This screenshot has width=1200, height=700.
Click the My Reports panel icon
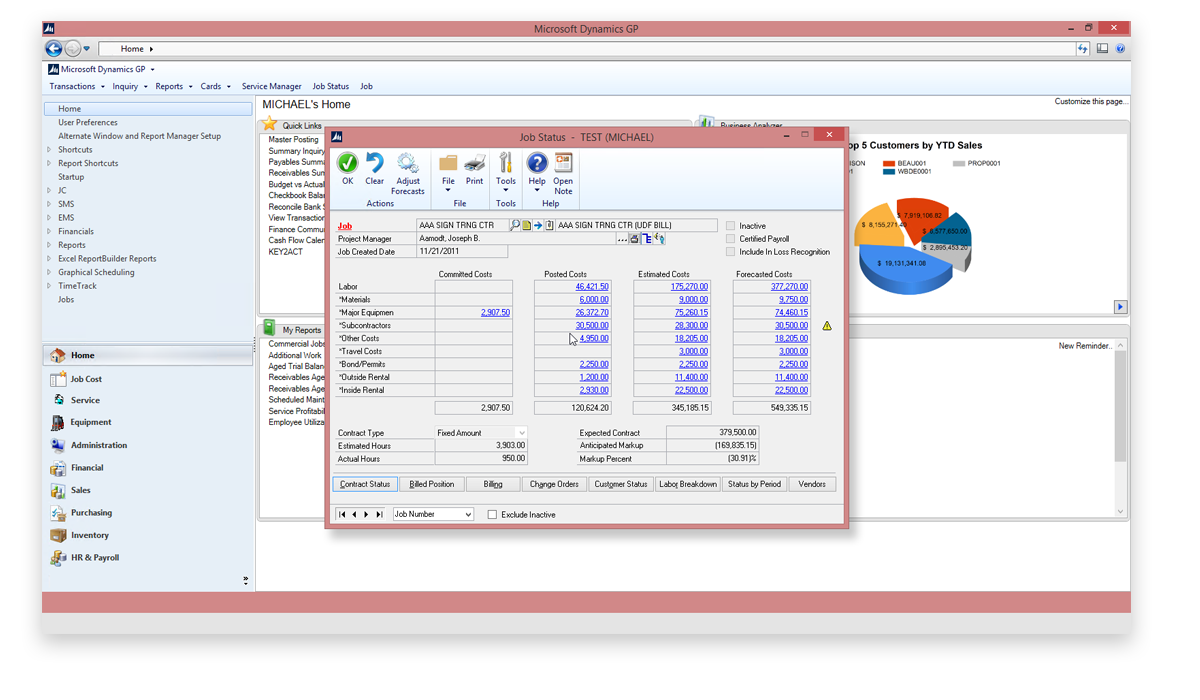tap(269, 328)
